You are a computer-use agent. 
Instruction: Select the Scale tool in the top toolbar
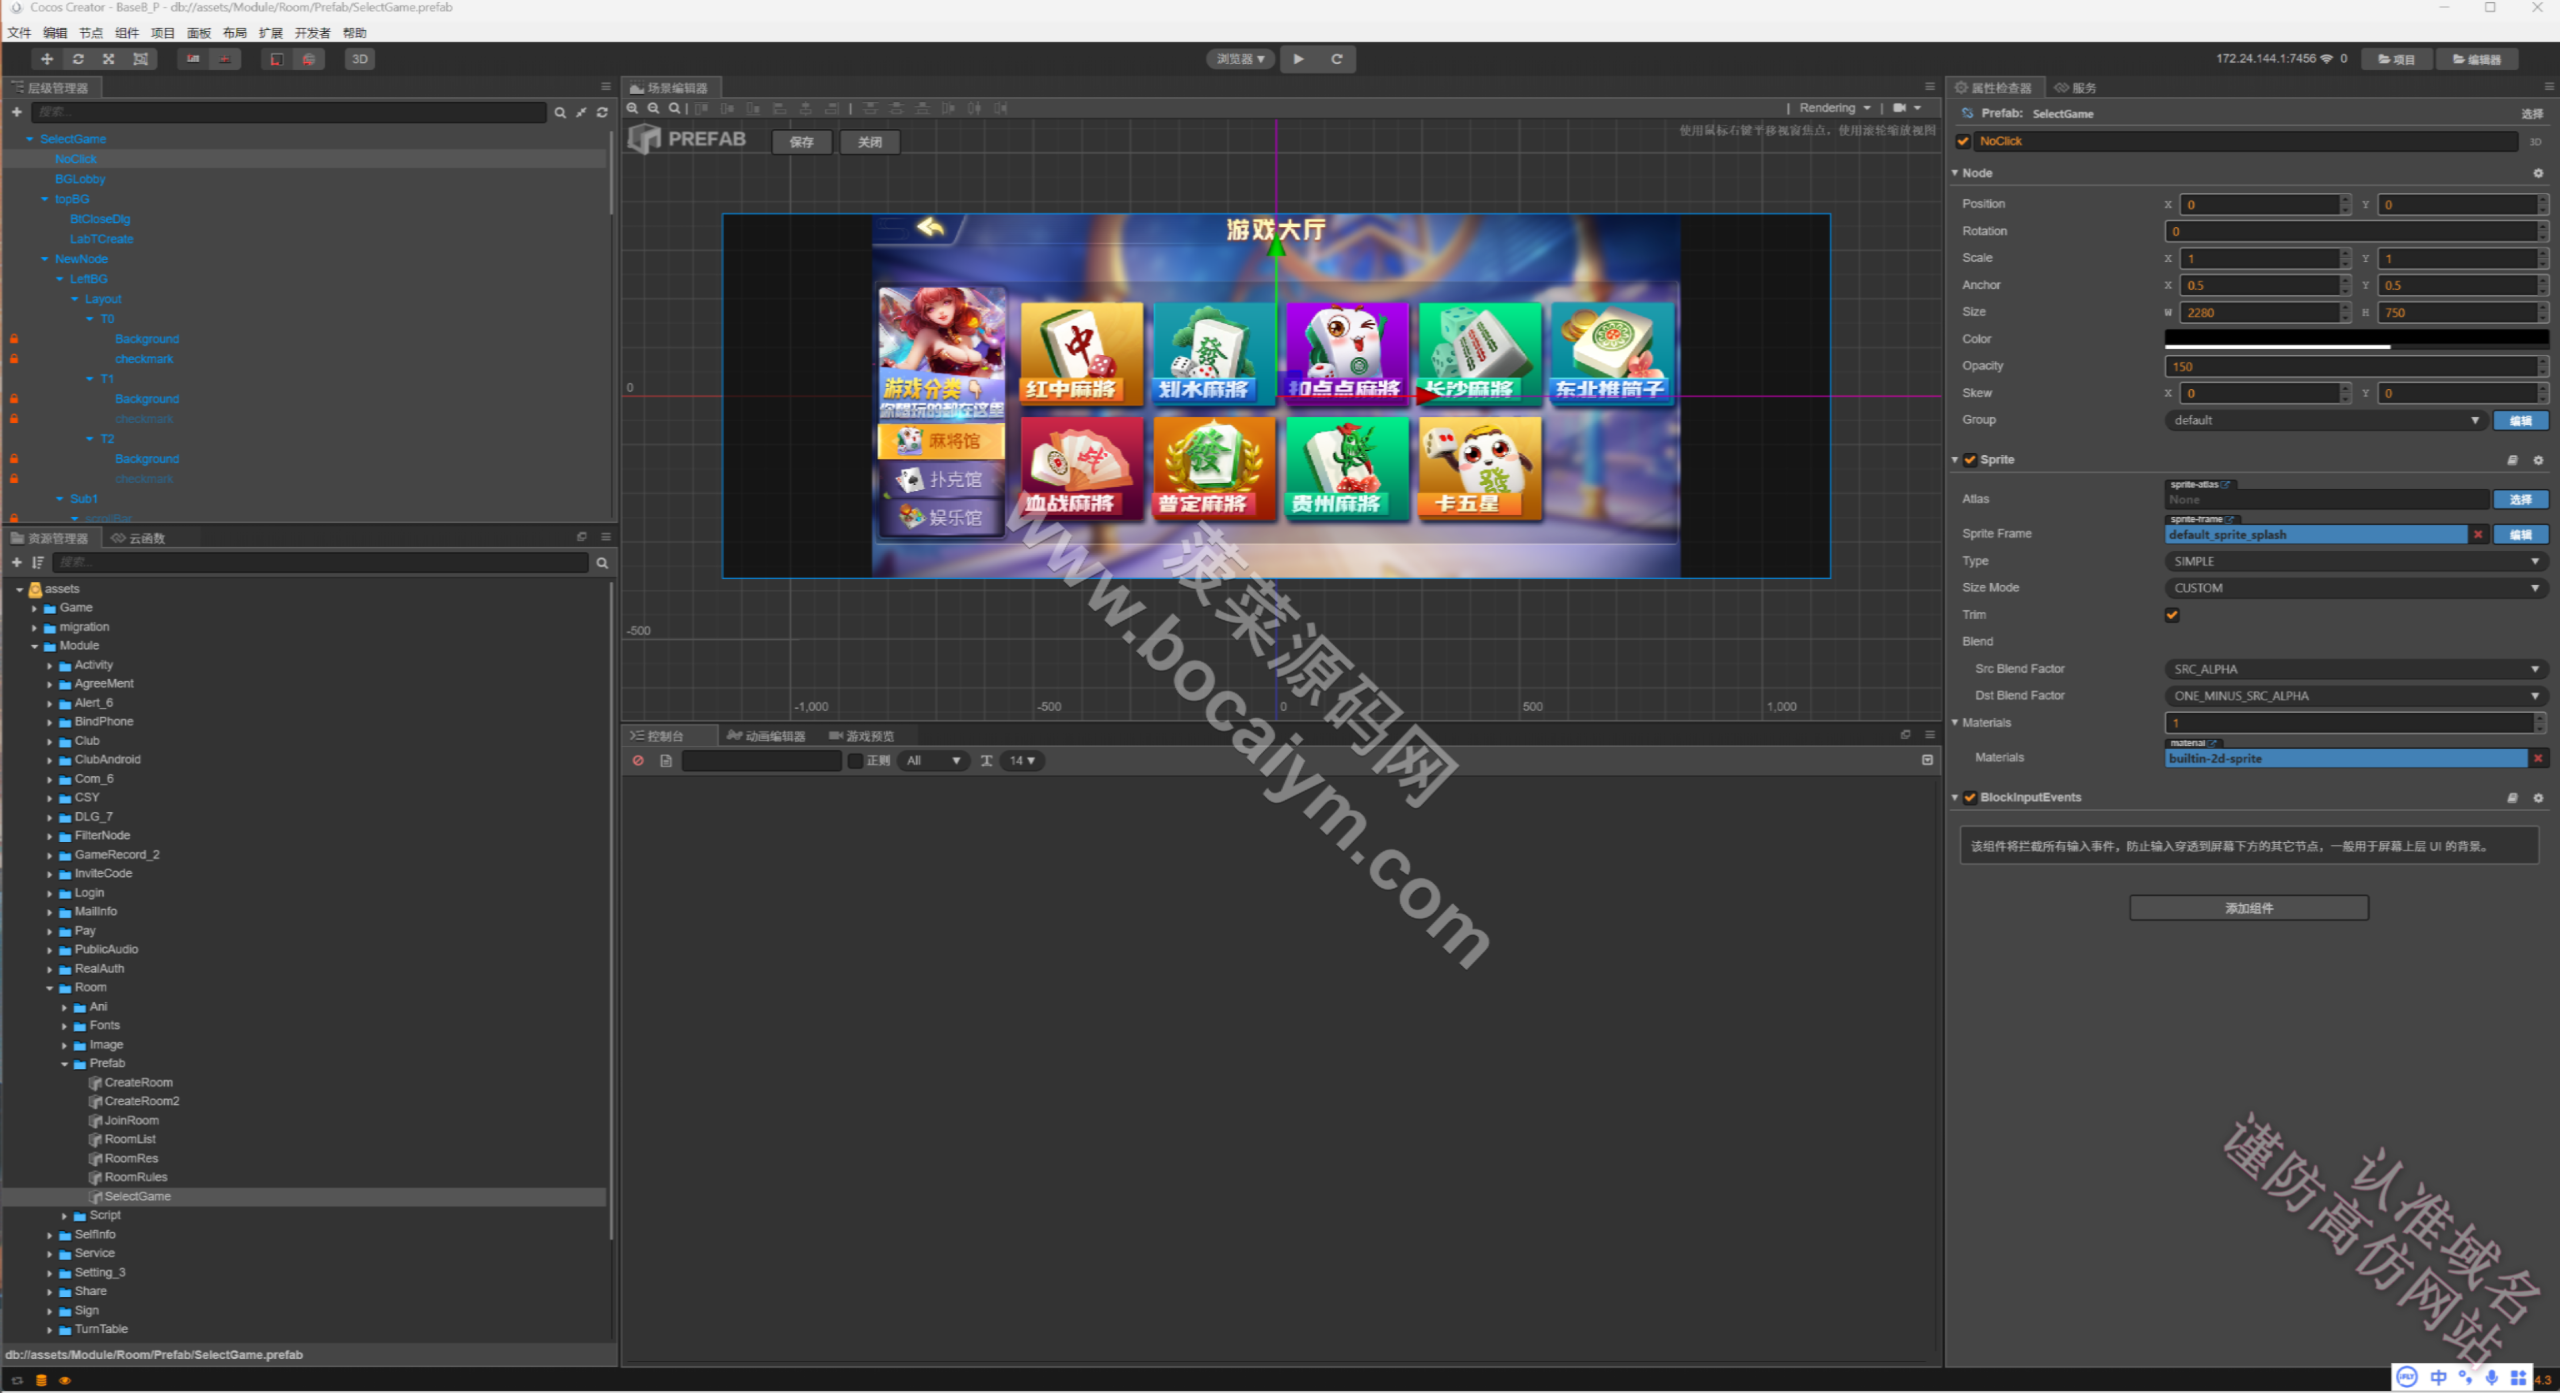point(109,59)
